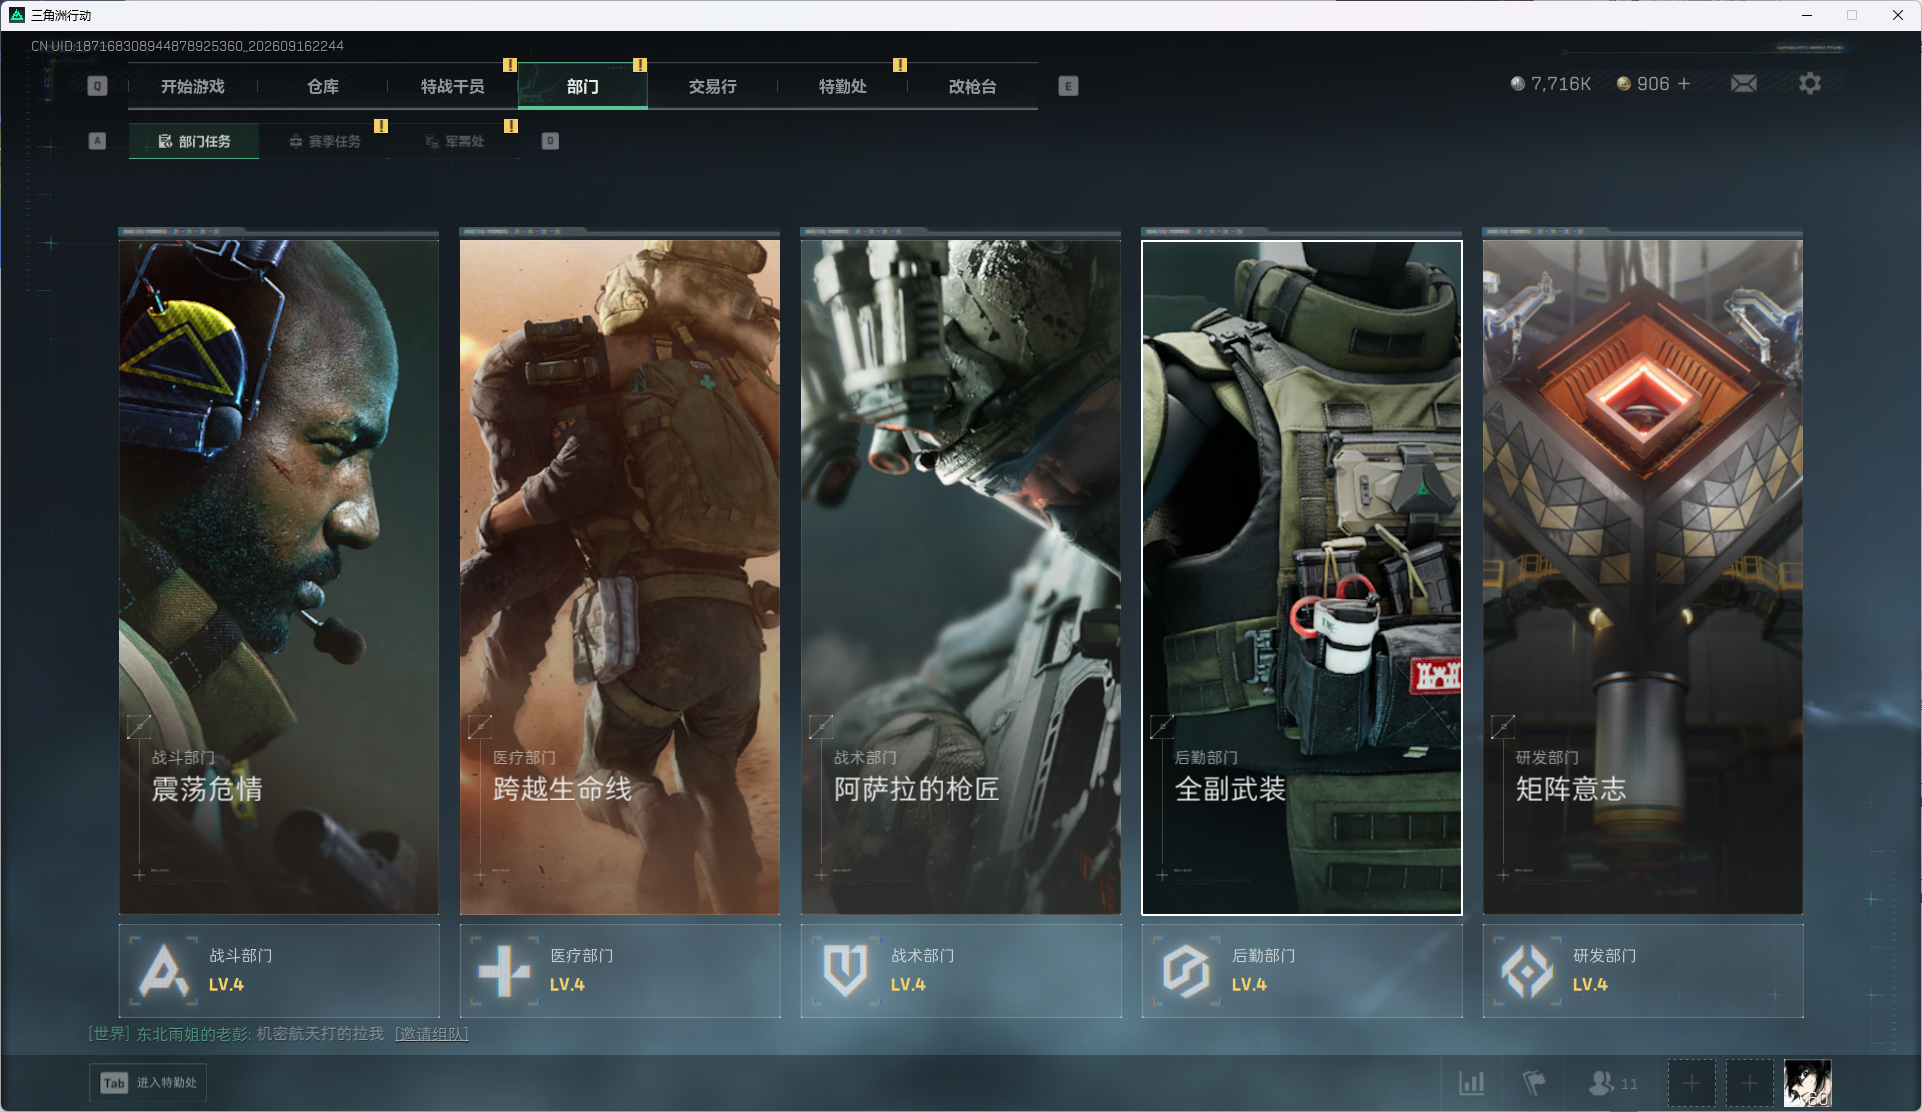
Task: Select the 部门任务 sub-tab
Action: coord(194,141)
